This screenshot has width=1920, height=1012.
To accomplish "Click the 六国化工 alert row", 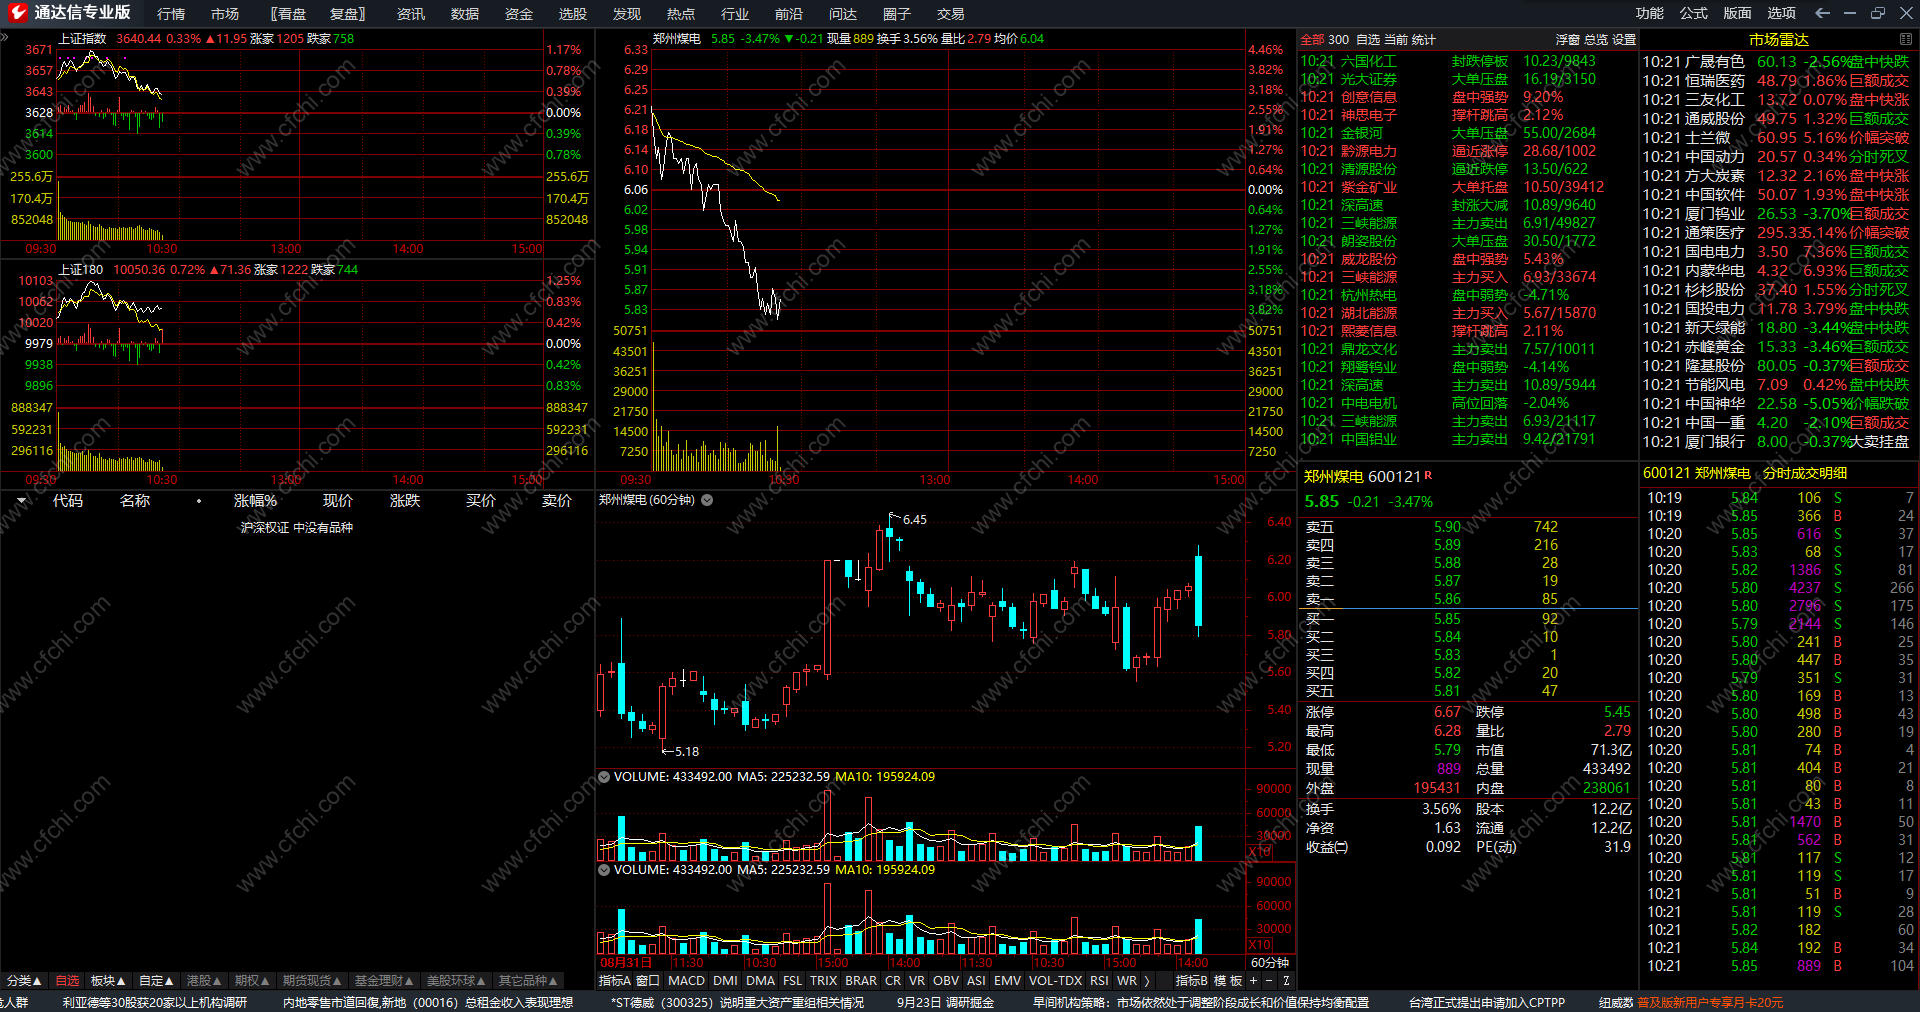I will click(1467, 61).
